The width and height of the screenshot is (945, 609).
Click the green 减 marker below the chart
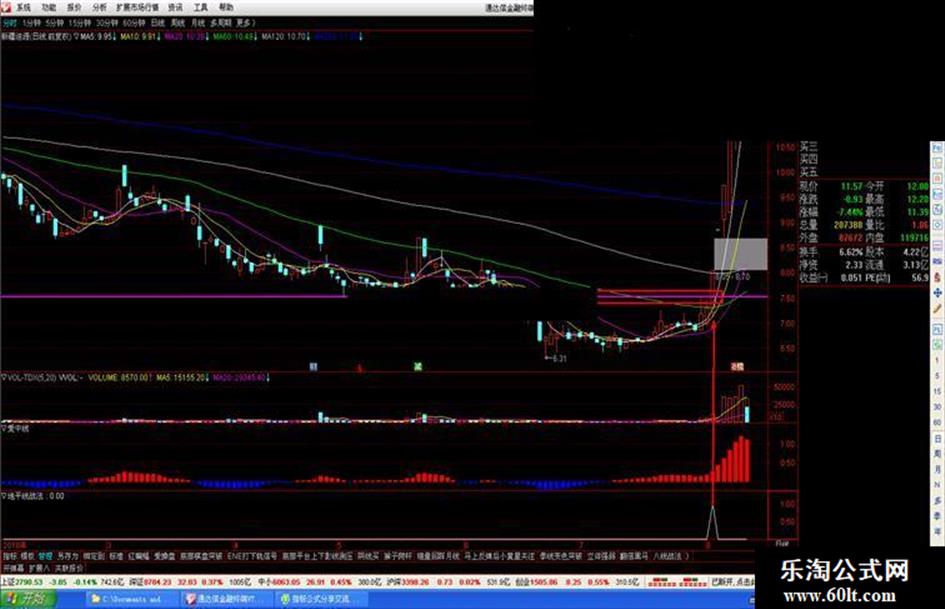(x=417, y=366)
